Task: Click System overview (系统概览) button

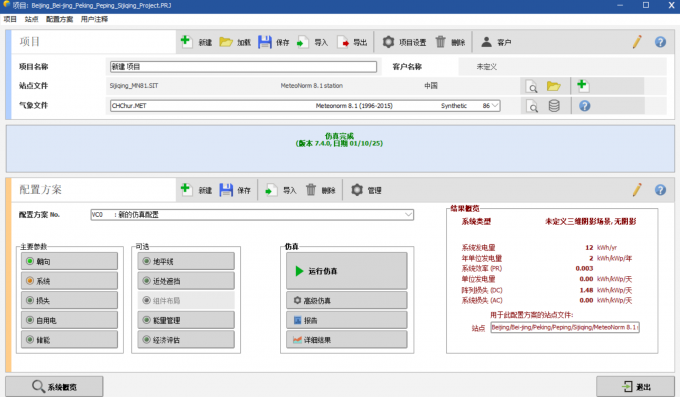Action: 54,386
